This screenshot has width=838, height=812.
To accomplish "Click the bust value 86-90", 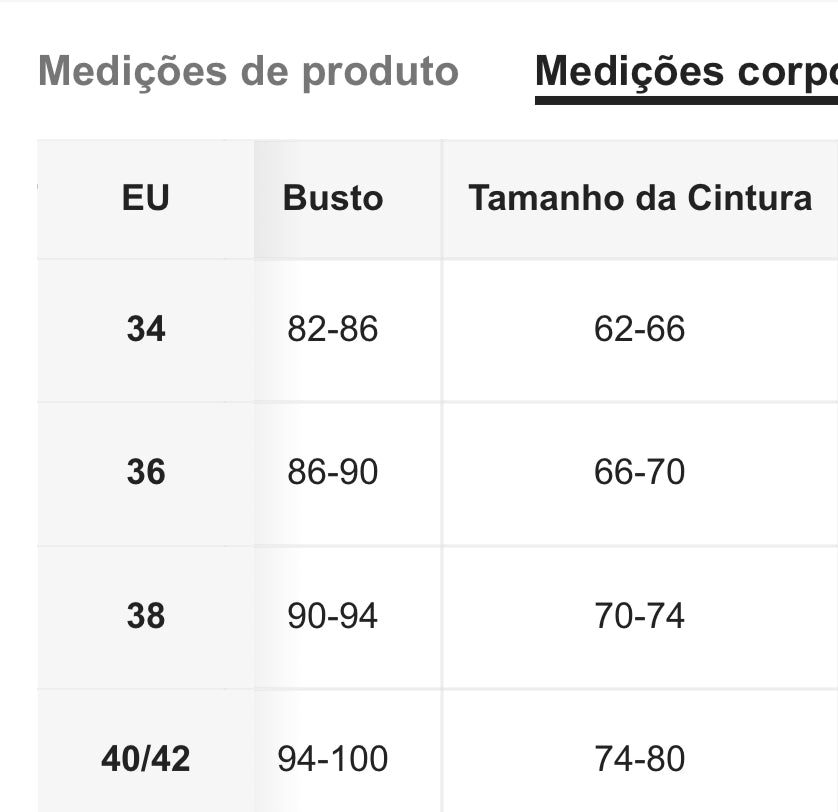I will tap(332, 472).
